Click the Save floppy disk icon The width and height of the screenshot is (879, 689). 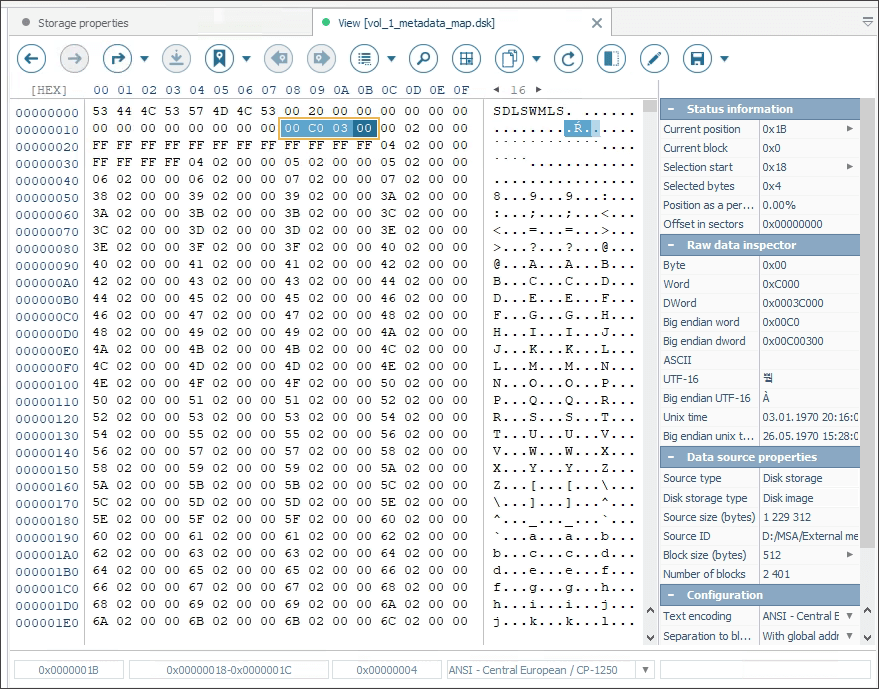tap(697, 59)
